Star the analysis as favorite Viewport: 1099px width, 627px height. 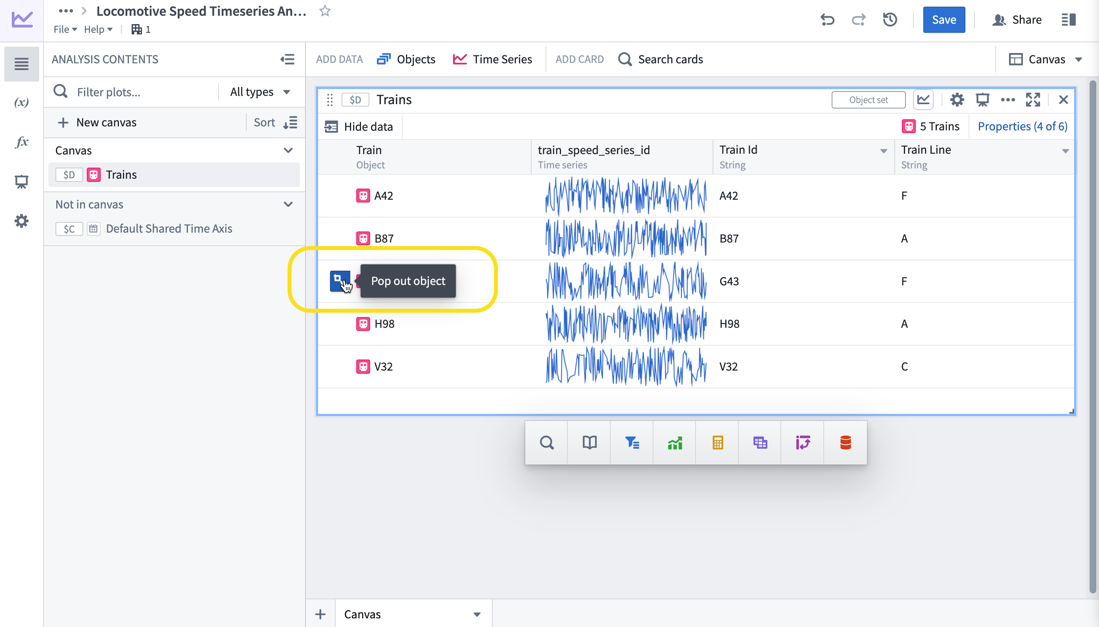pyautogui.click(x=325, y=11)
